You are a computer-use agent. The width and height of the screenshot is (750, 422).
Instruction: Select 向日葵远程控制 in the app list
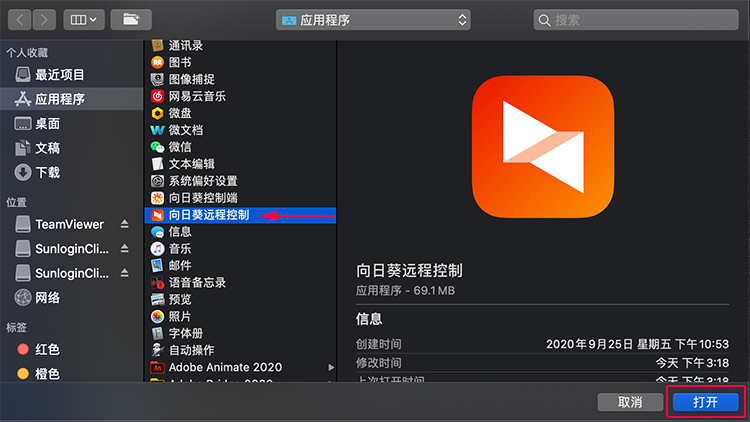pyautogui.click(x=208, y=214)
